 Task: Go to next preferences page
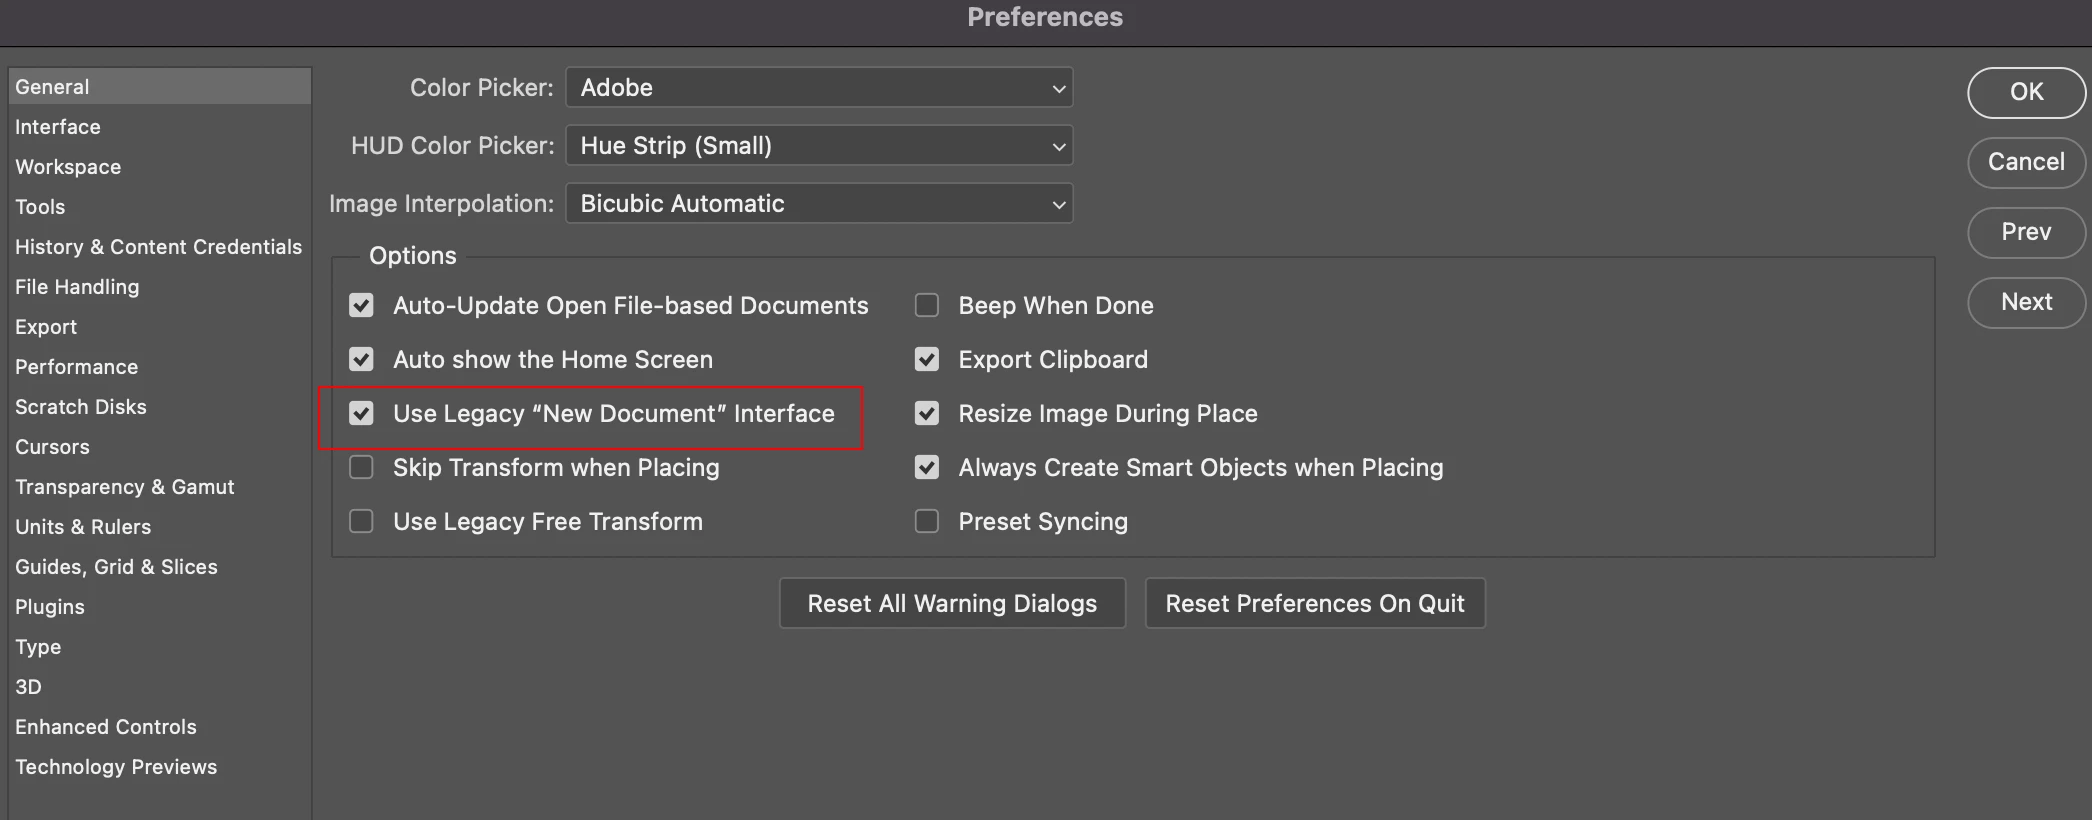(2026, 302)
